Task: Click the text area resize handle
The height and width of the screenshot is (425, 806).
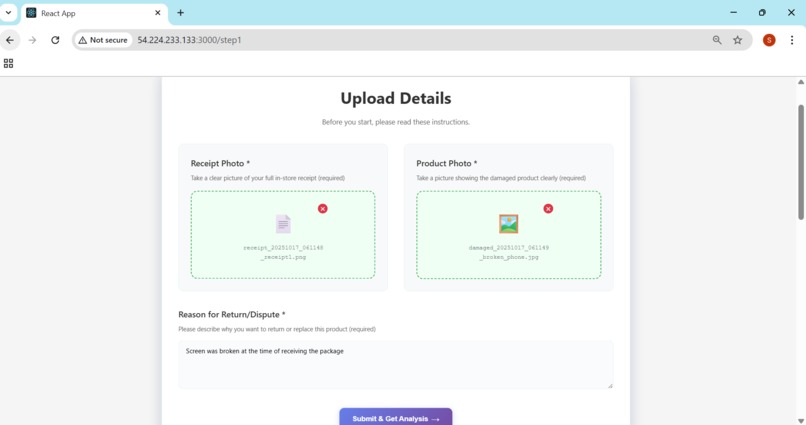Action: (610, 385)
